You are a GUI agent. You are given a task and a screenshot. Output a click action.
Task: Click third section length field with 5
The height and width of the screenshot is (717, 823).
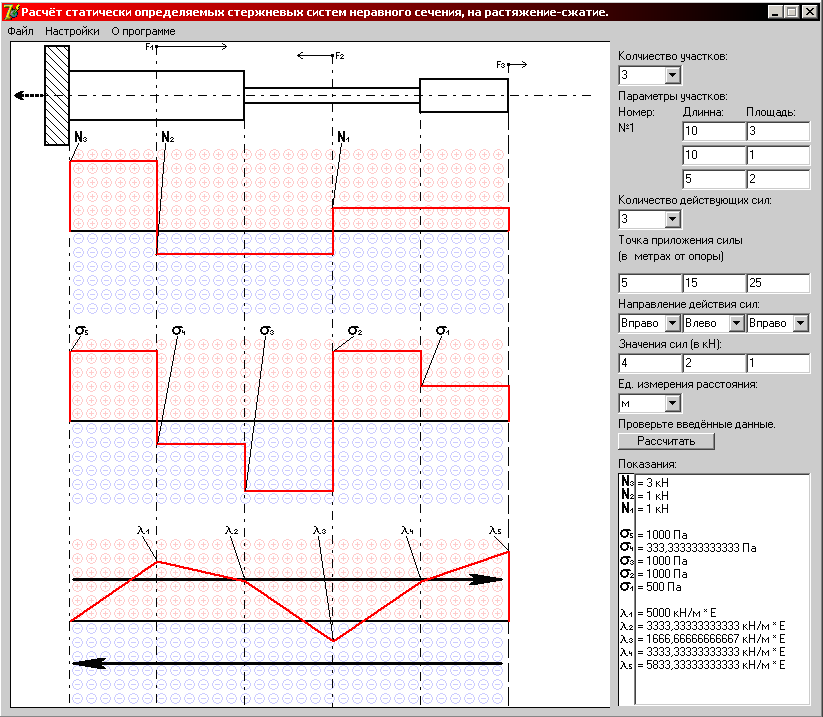714,179
